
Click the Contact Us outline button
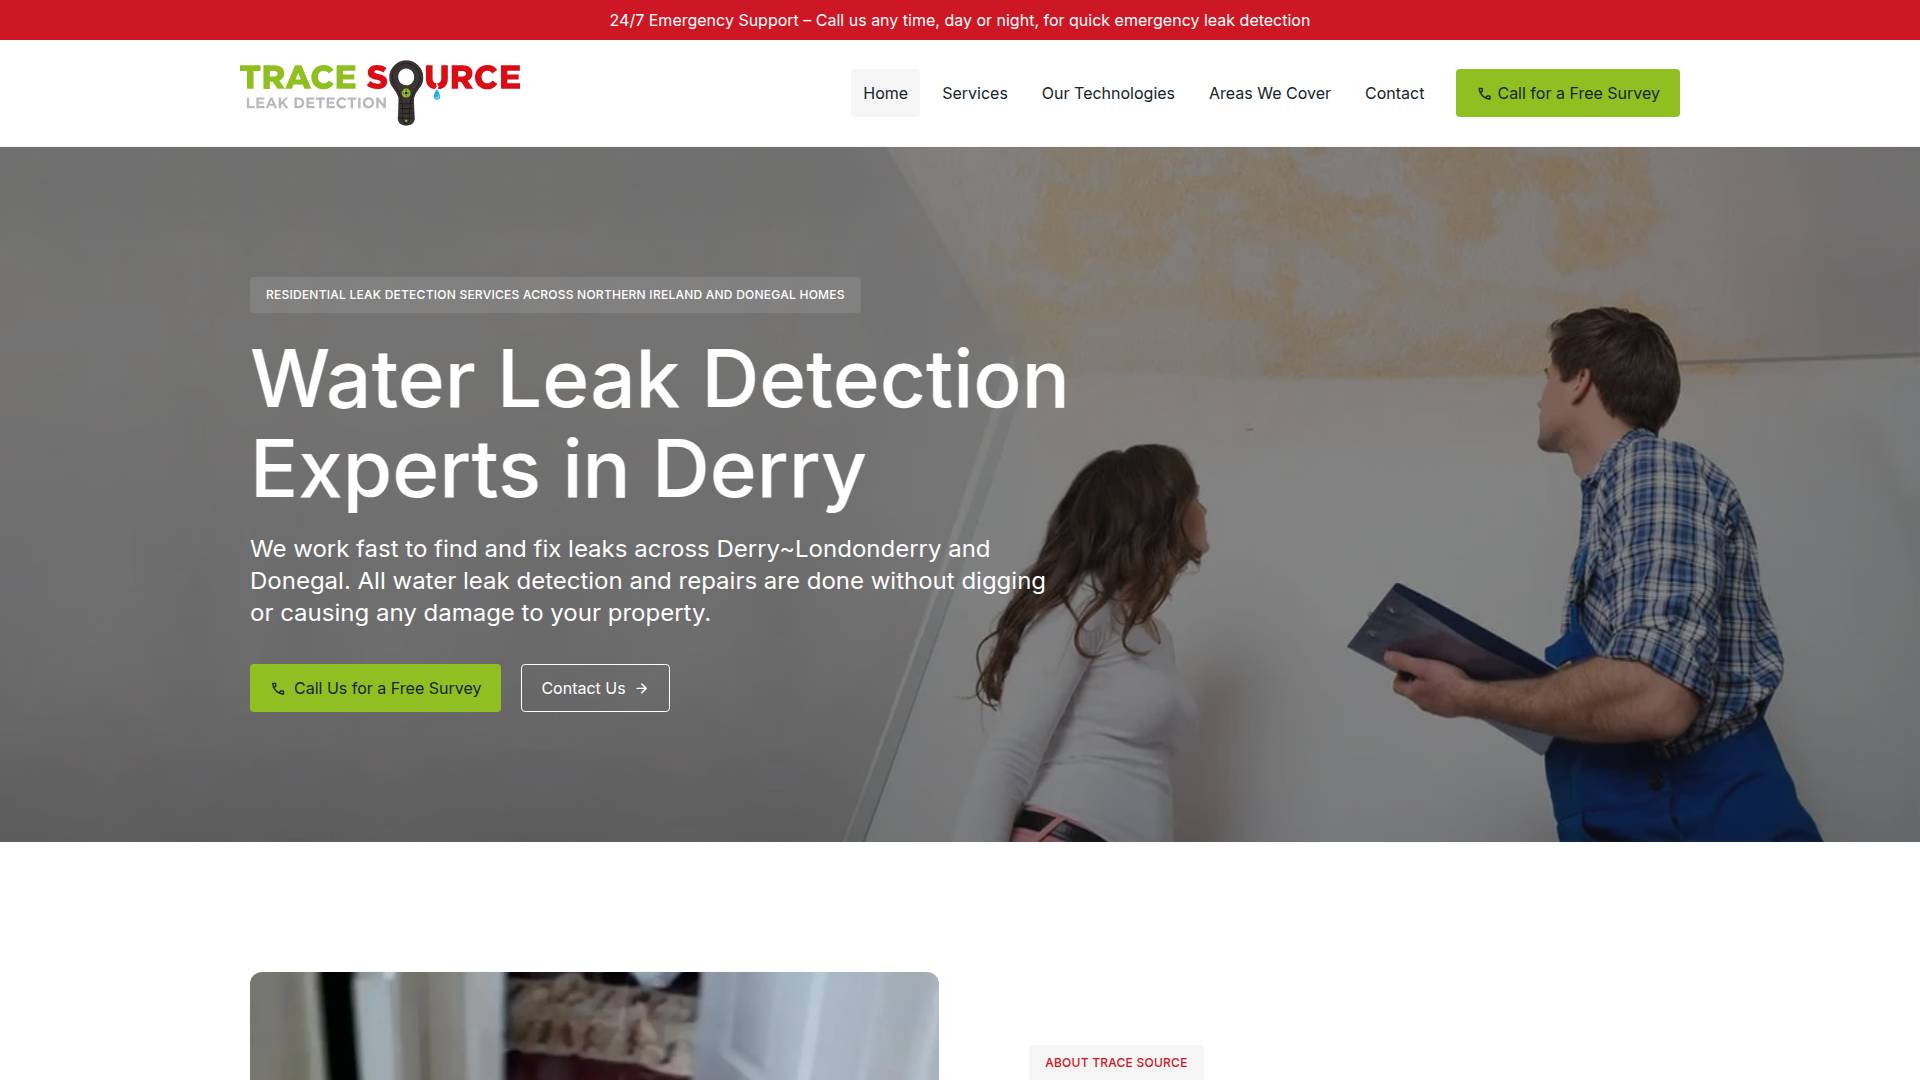coord(595,688)
